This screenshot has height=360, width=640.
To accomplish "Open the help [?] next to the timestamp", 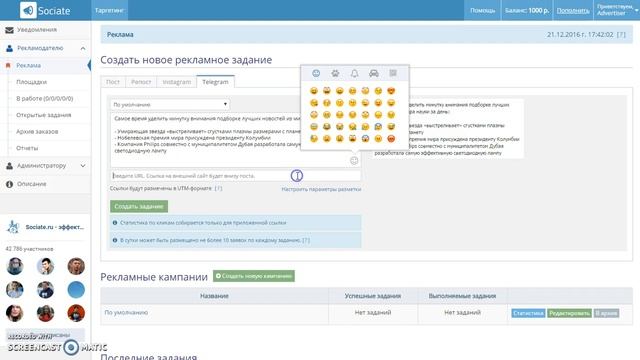I will pyautogui.click(x=621, y=35).
